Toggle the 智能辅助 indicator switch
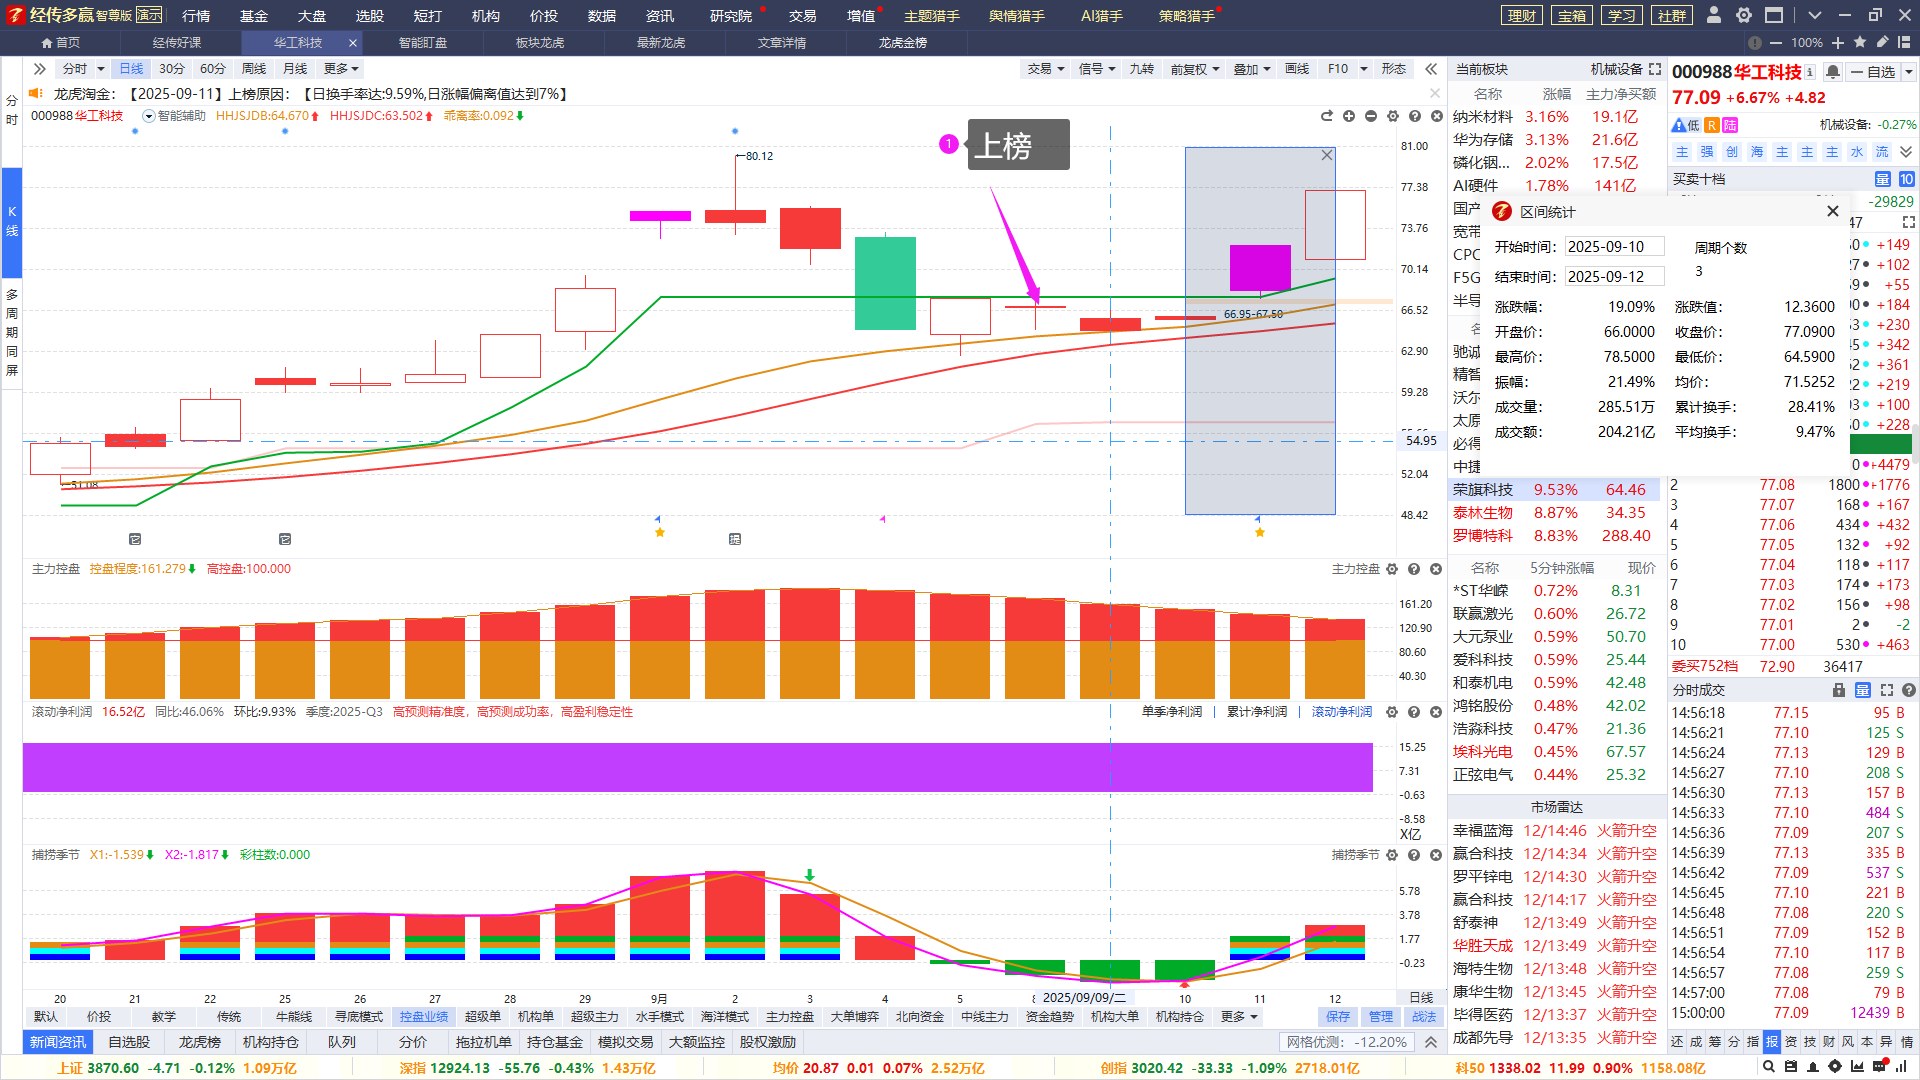This screenshot has height=1080, width=1920. [149, 116]
